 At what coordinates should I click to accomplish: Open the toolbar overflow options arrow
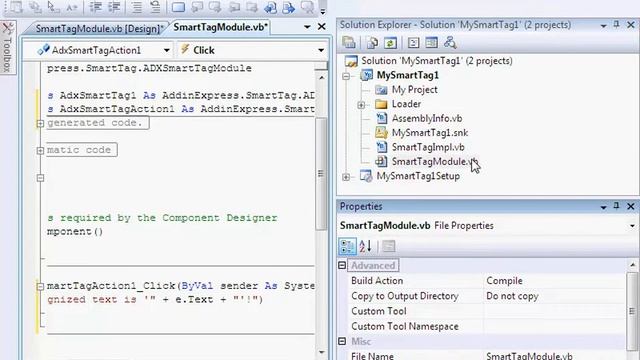pos(322,10)
